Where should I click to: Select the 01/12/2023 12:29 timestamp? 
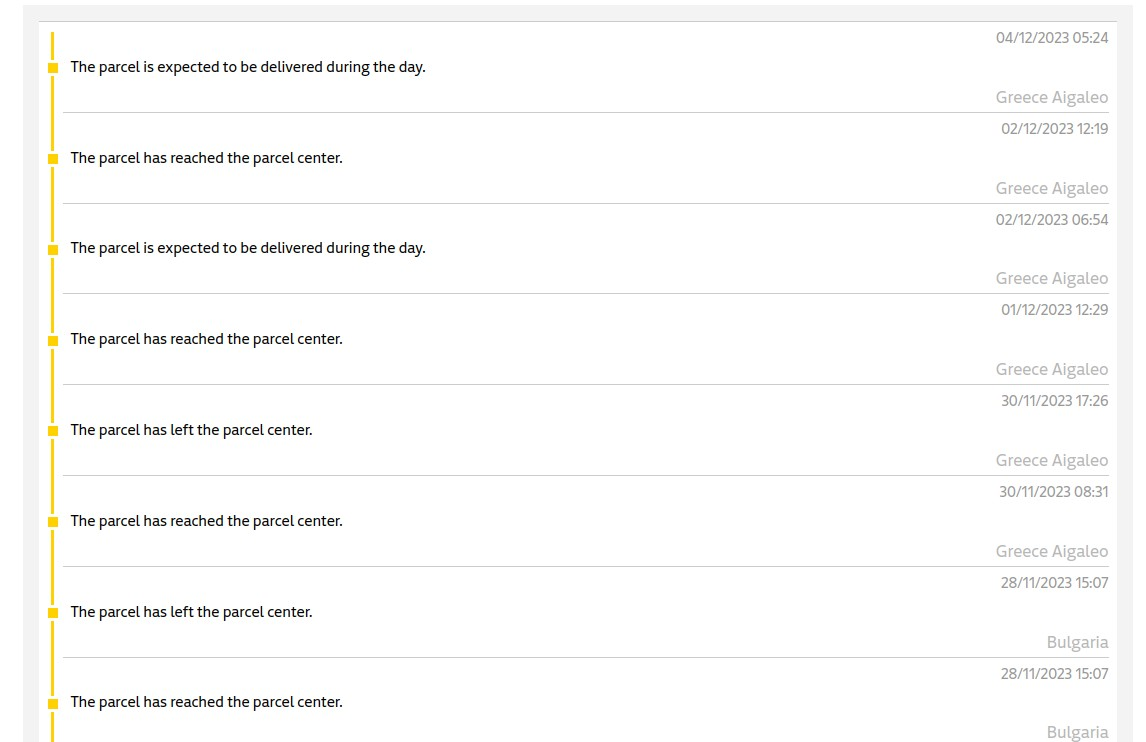(x=1055, y=310)
